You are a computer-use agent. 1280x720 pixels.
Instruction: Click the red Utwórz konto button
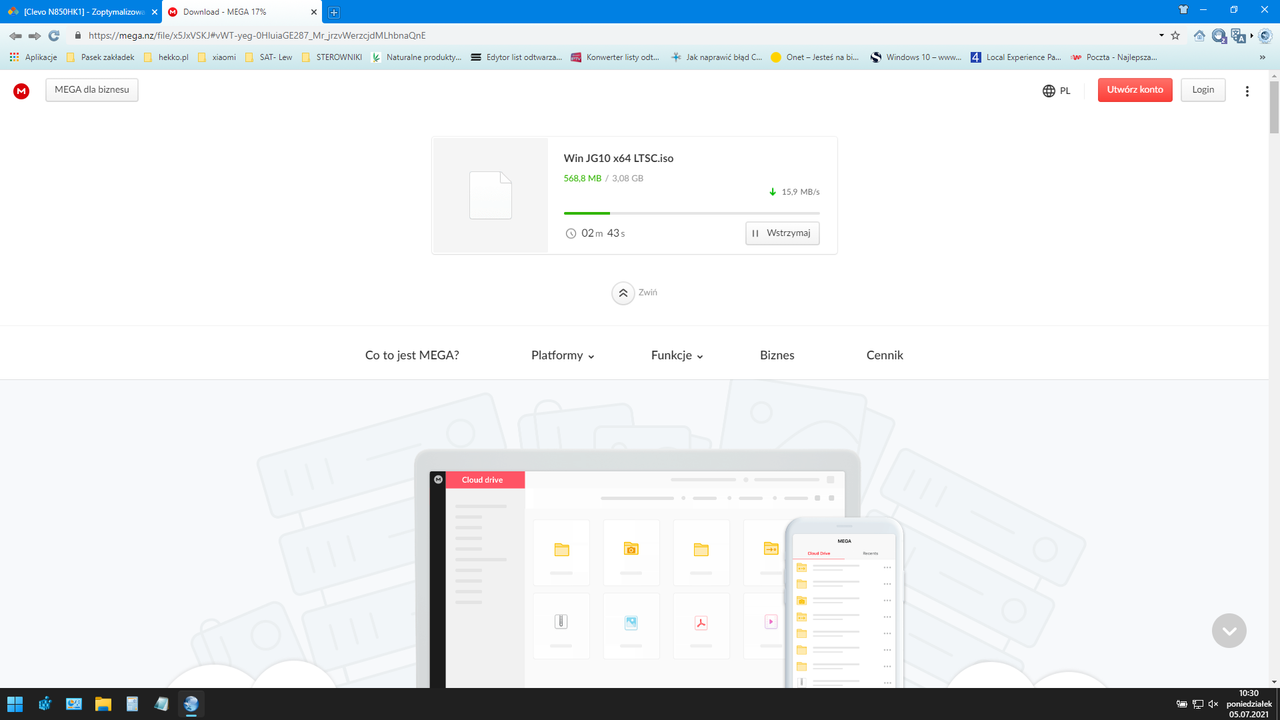1135,90
